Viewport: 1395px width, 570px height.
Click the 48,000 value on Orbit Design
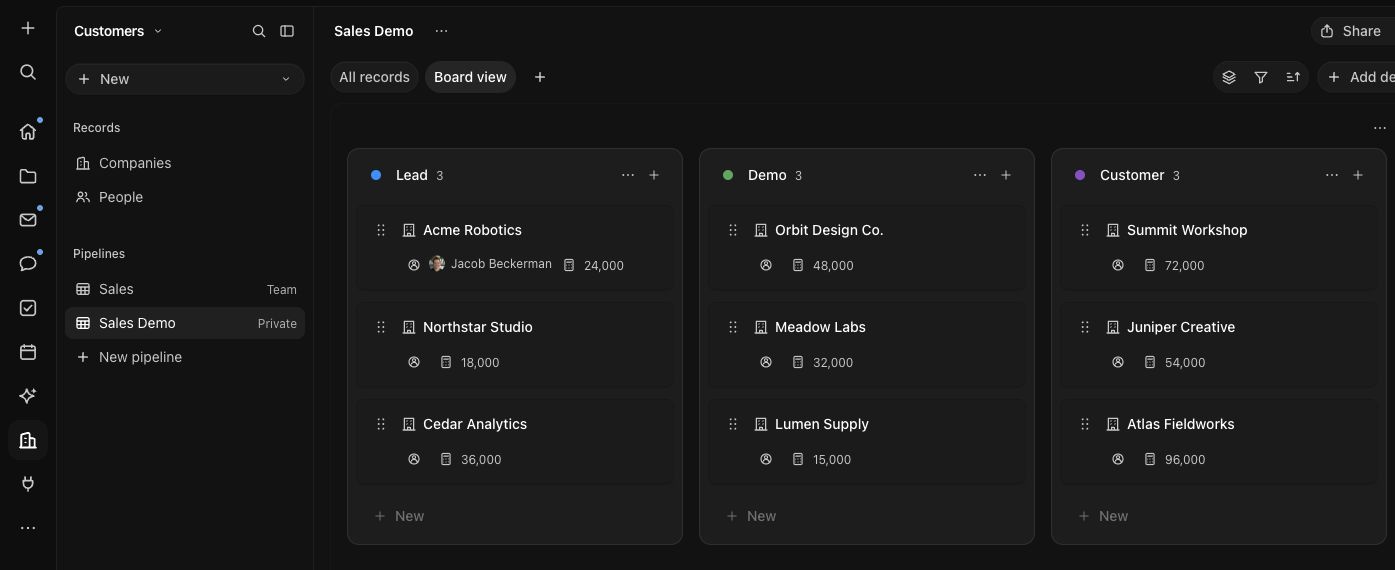(x=833, y=265)
